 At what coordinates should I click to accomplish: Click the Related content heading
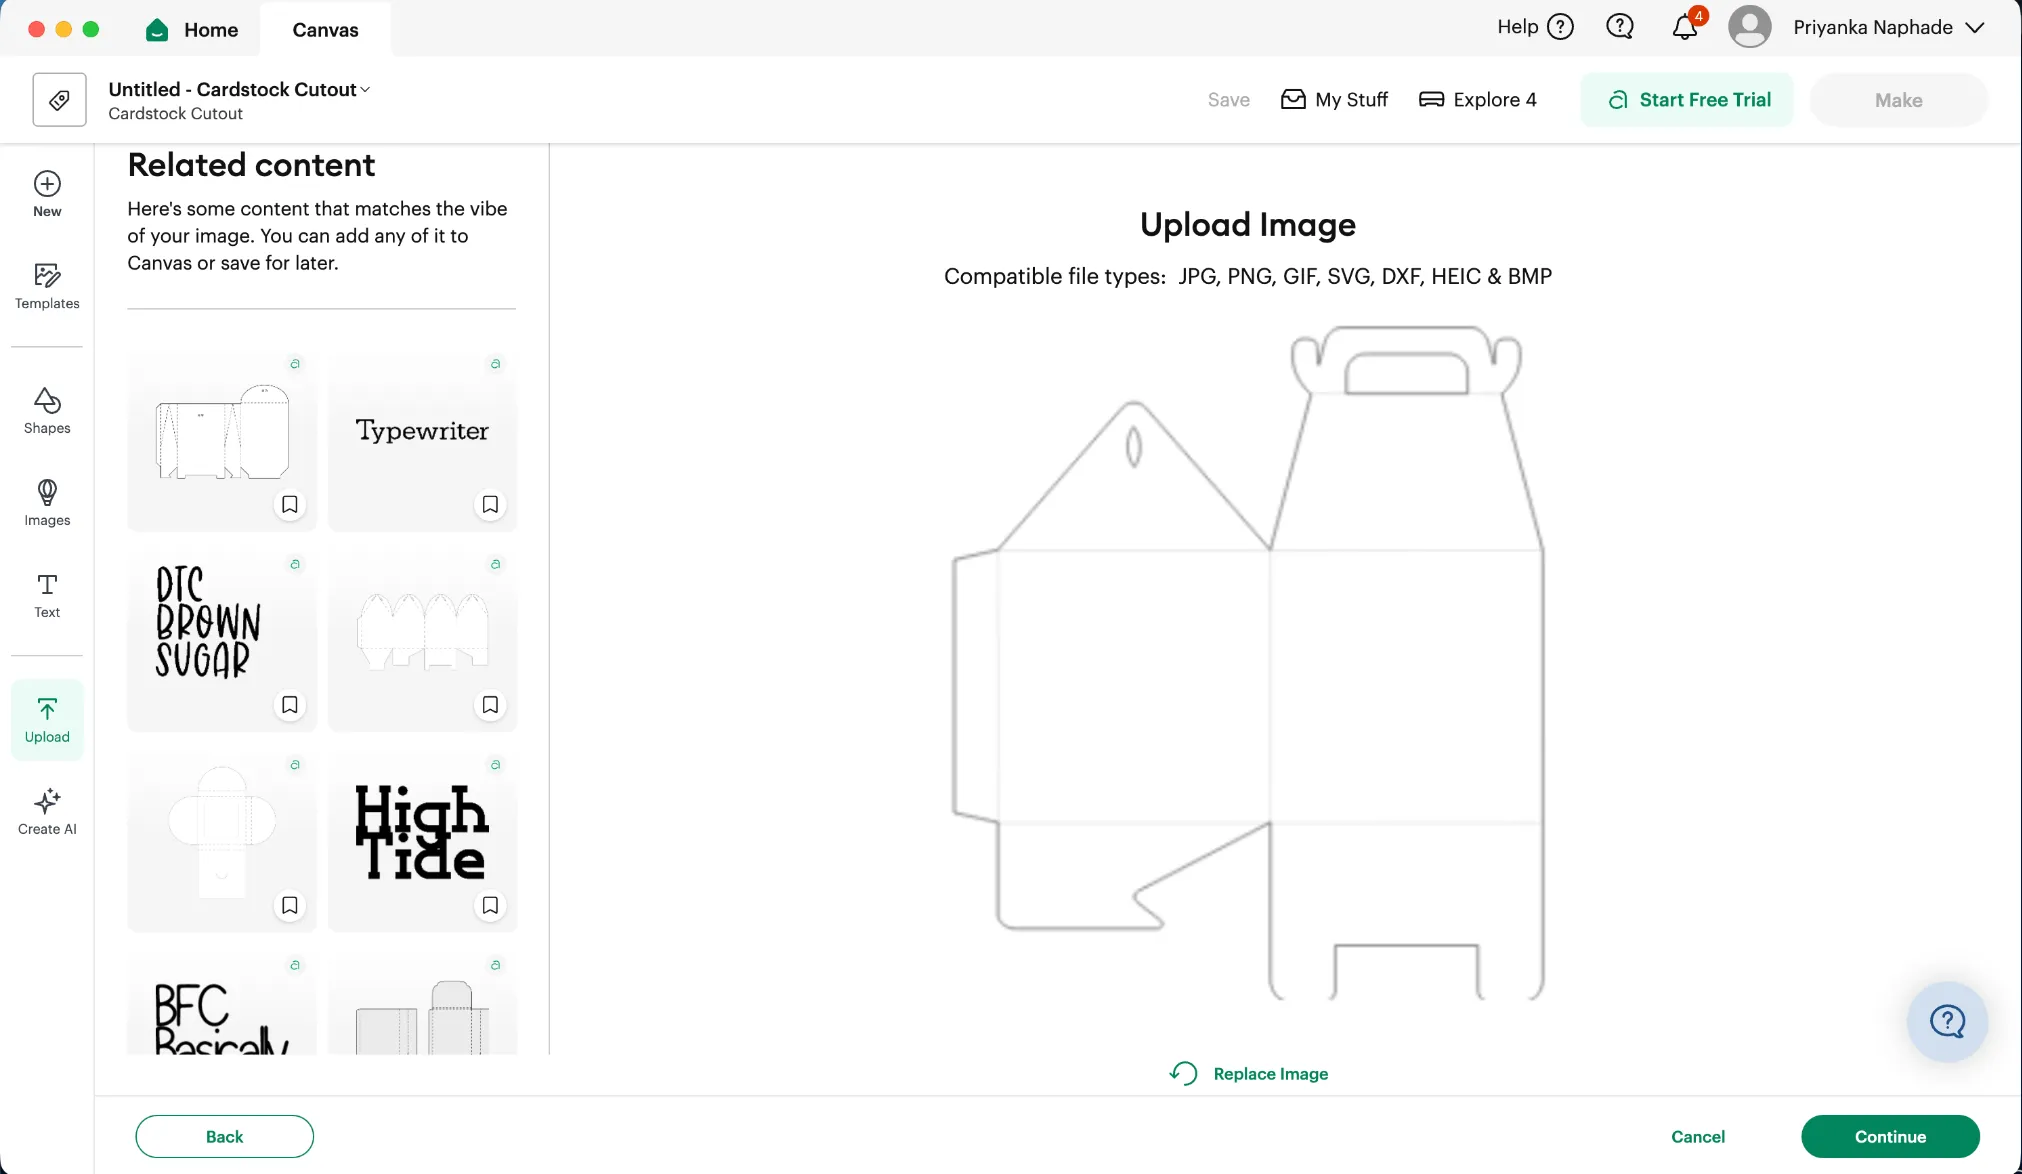pyautogui.click(x=251, y=165)
